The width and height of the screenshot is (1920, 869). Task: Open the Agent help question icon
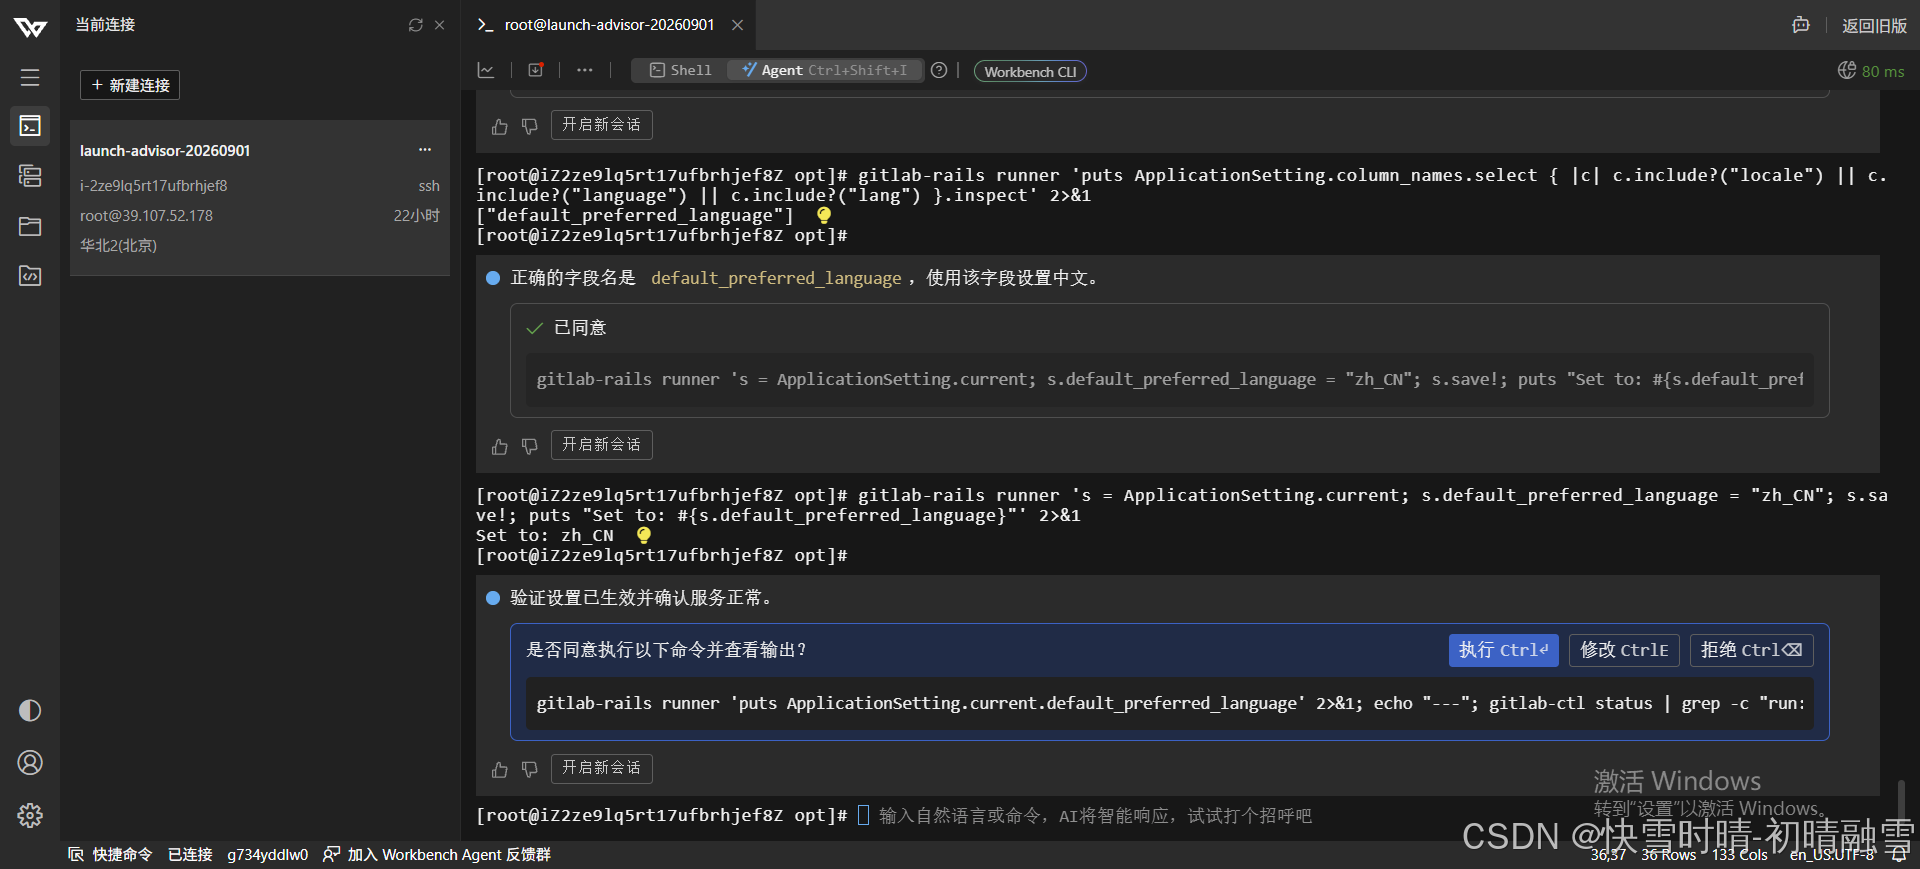(939, 70)
